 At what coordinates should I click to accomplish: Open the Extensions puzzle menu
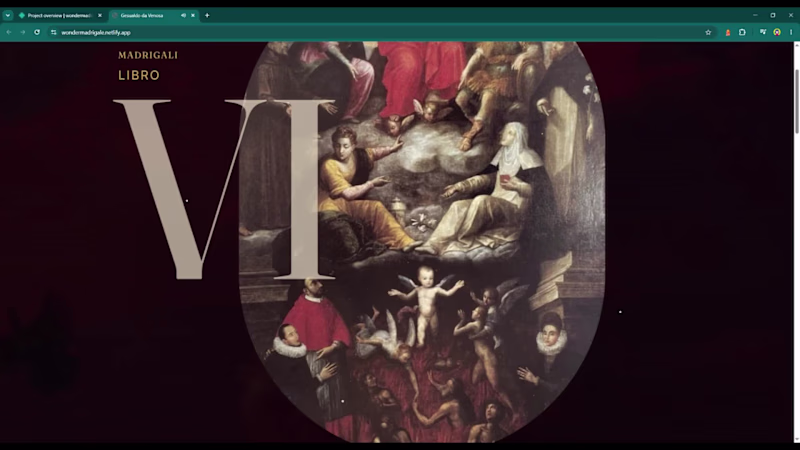(742, 32)
